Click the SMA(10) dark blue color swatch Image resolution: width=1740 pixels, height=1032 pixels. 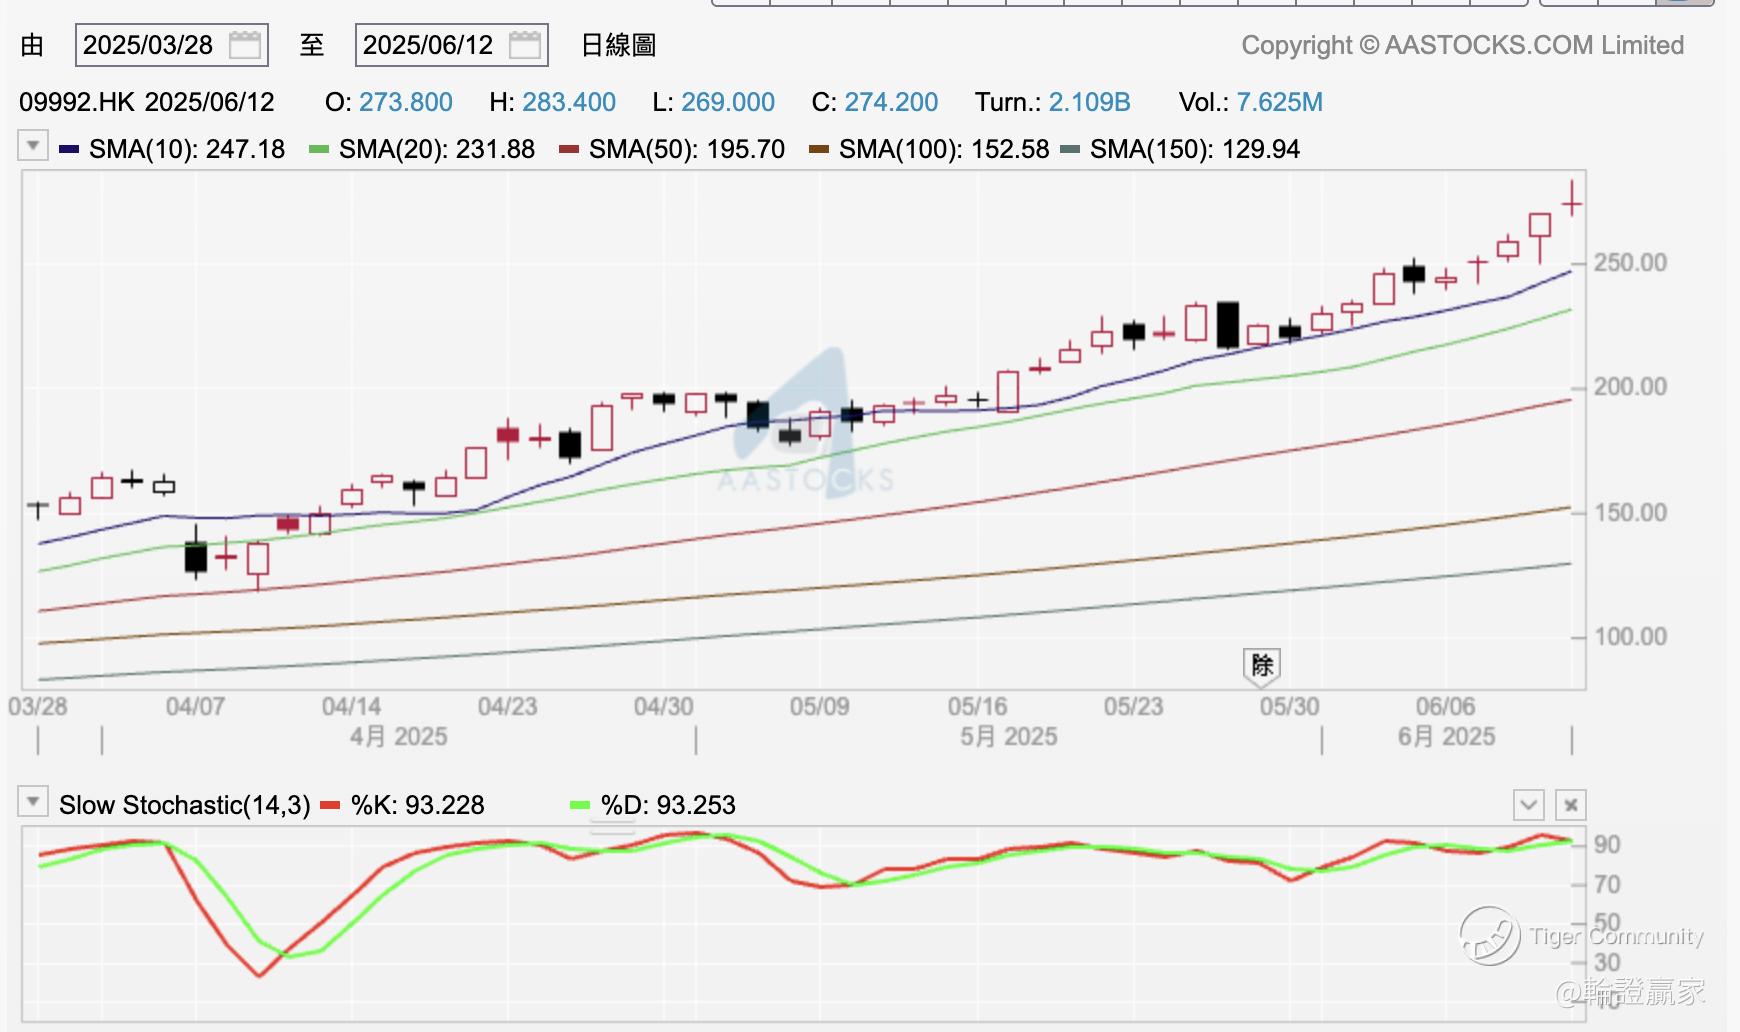pos(69,149)
